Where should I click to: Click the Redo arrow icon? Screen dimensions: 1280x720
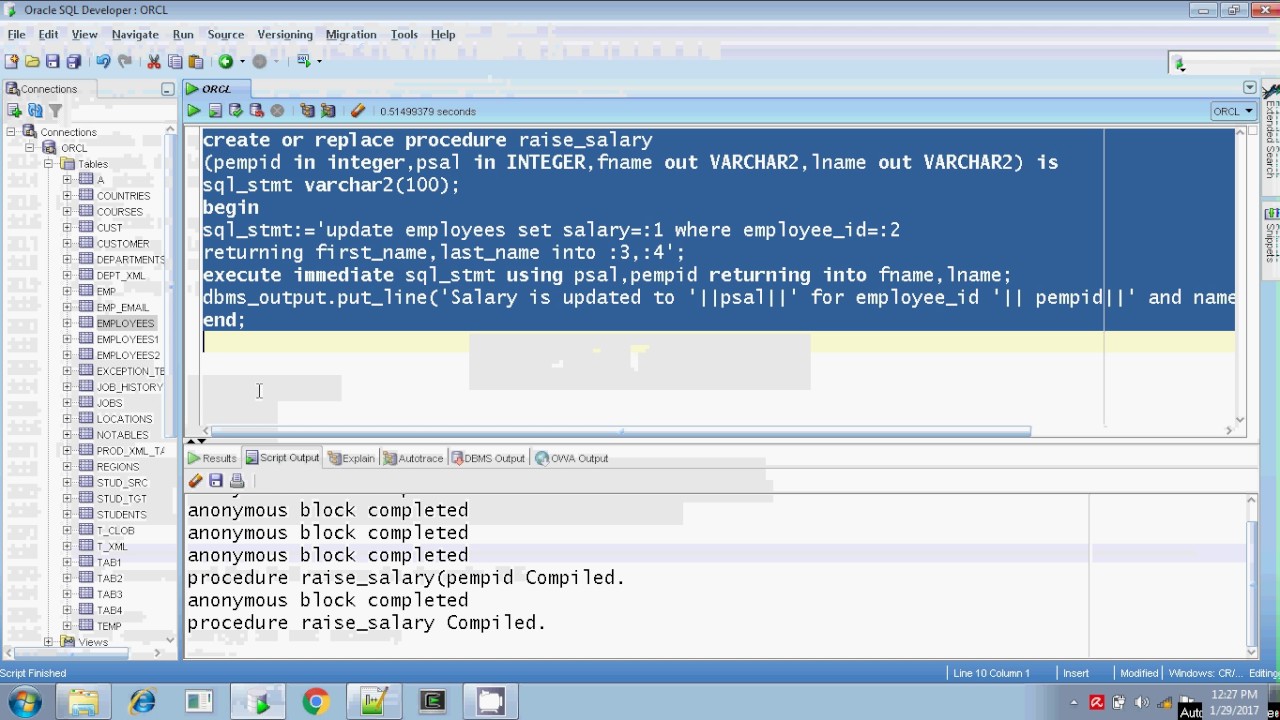[124, 61]
